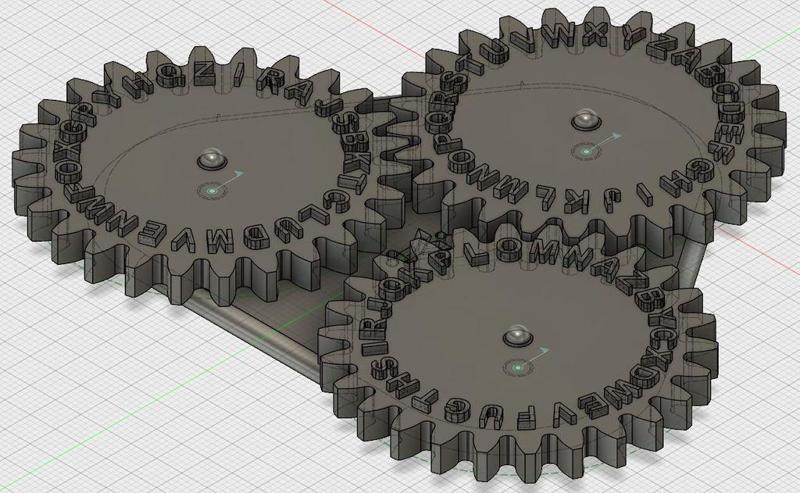
Task: Select the upper-right gear's silver joint glyph
Action: click(x=585, y=119)
